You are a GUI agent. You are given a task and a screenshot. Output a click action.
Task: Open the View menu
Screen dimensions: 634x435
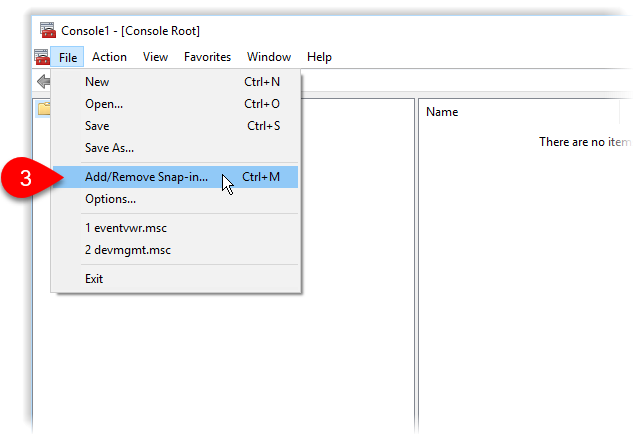coord(155,57)
